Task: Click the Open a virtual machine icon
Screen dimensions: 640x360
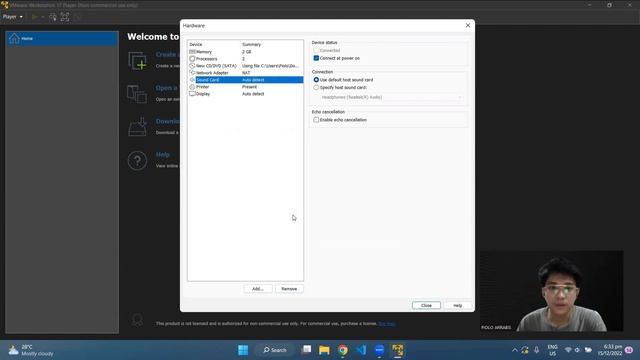Action: click(x=138, y=94)
